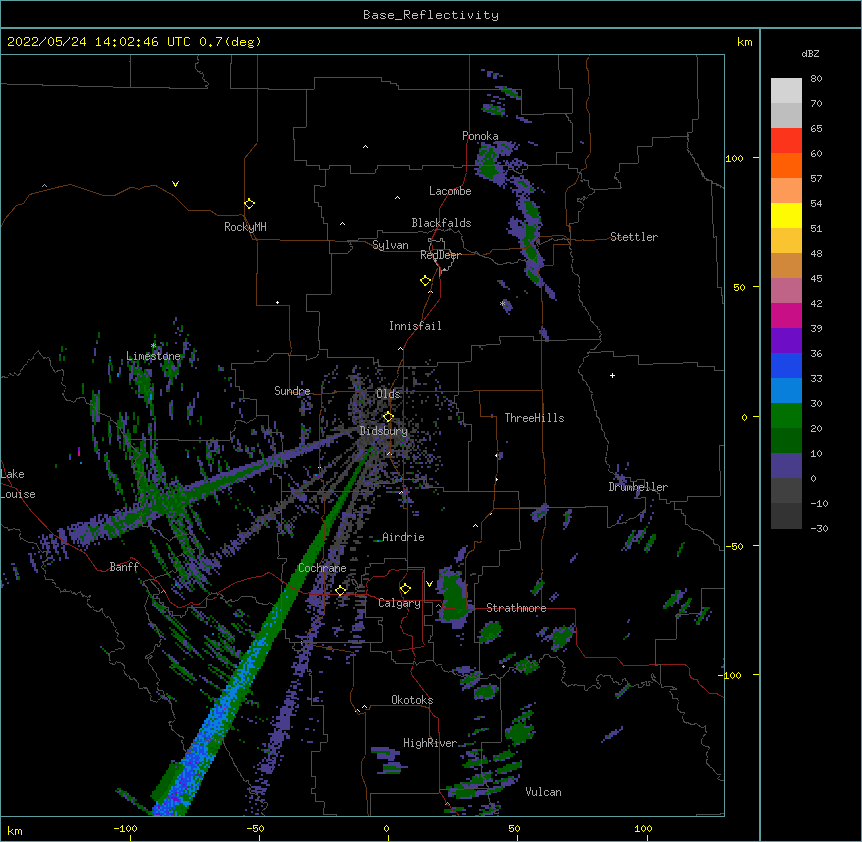Click the red band in dBZ legend

coord(786,141)
